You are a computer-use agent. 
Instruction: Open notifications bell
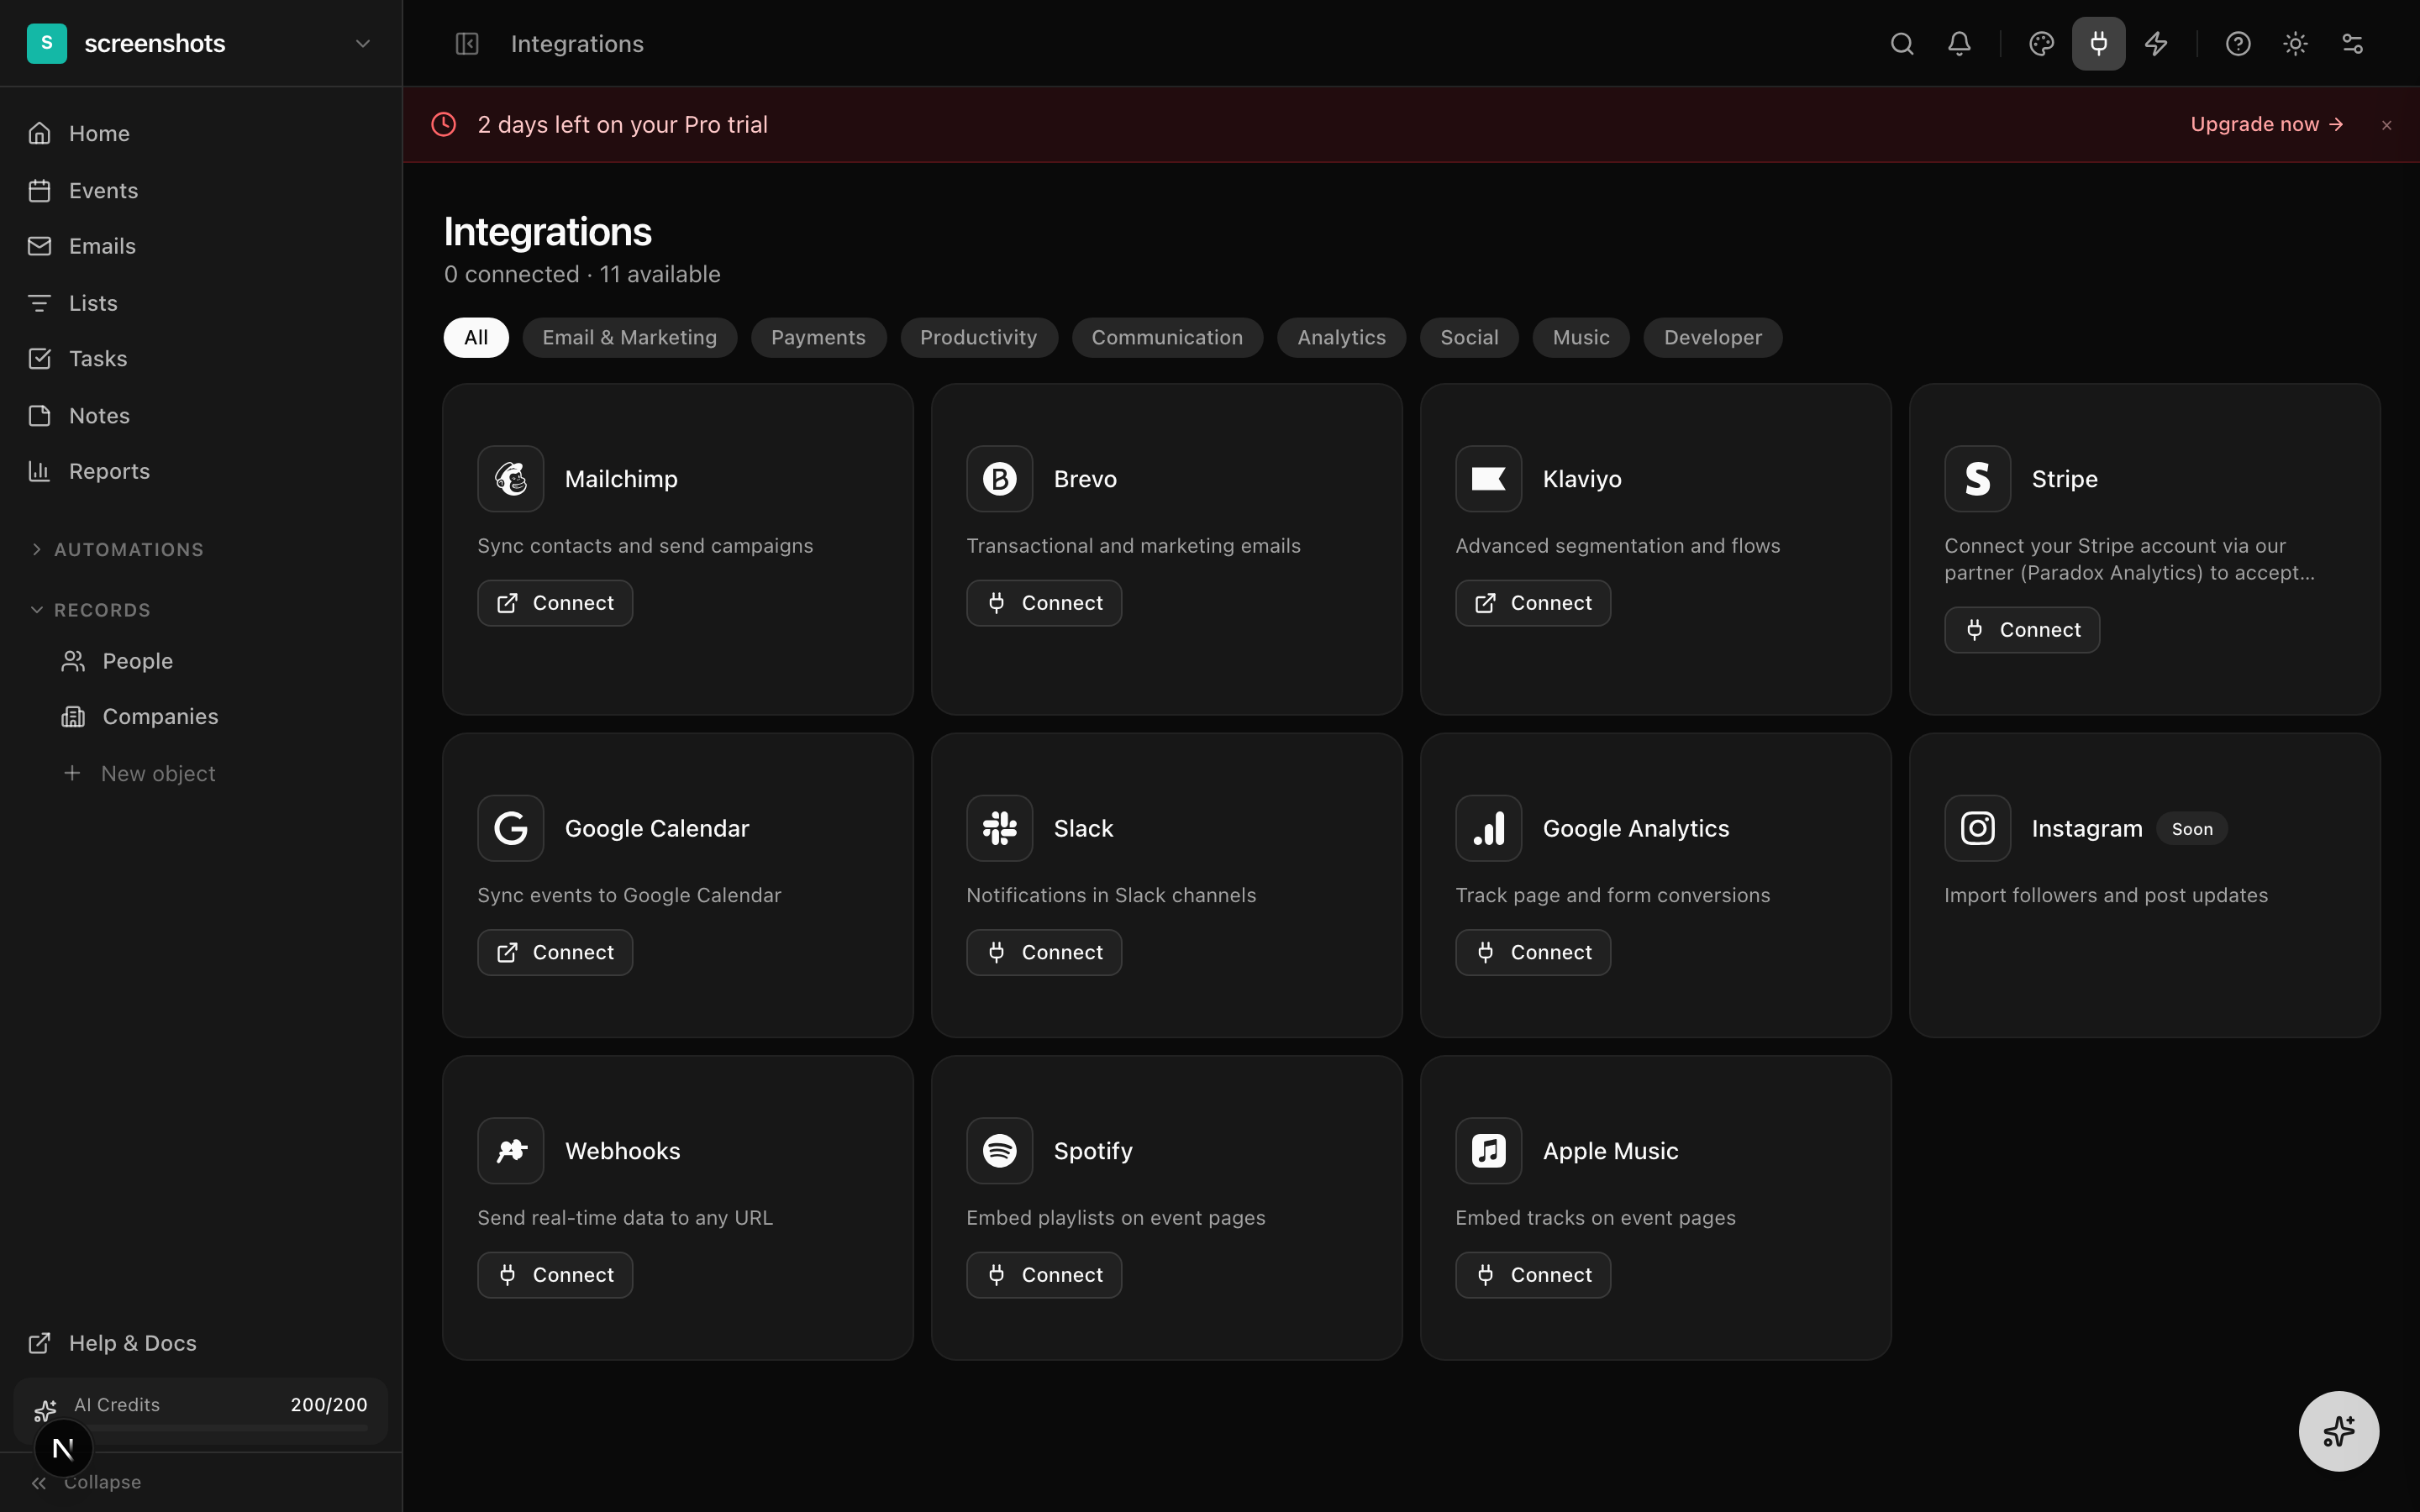1959,44
